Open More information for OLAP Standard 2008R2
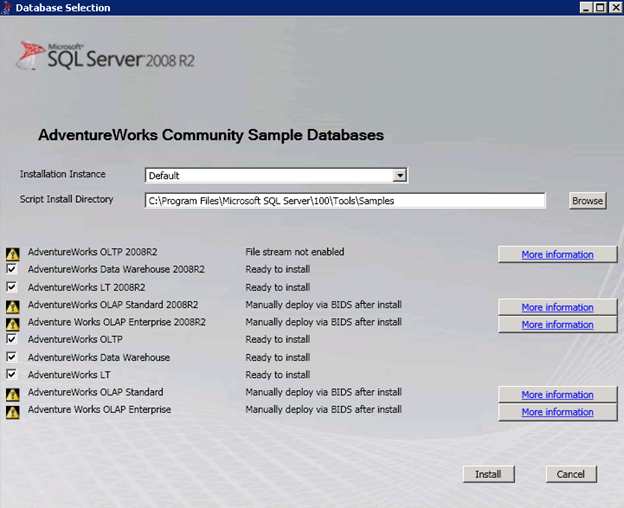Screen dimensions: 624x508 point(558,307)
